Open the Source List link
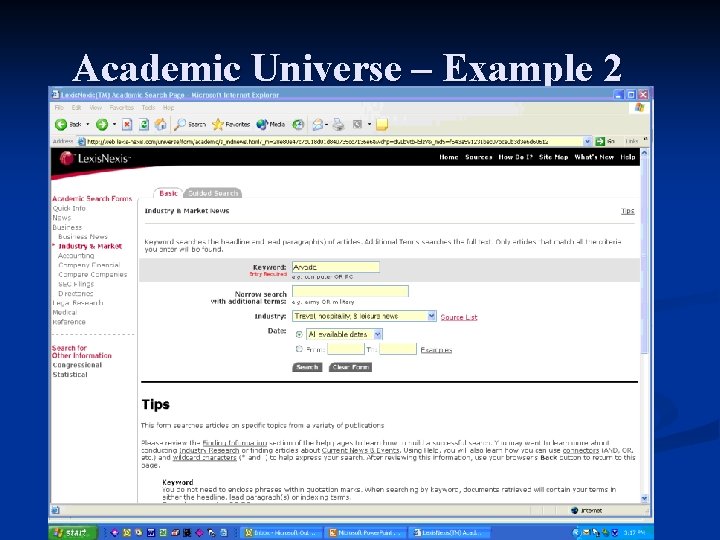Screen dimensions: 720x540 click(459, 317)
